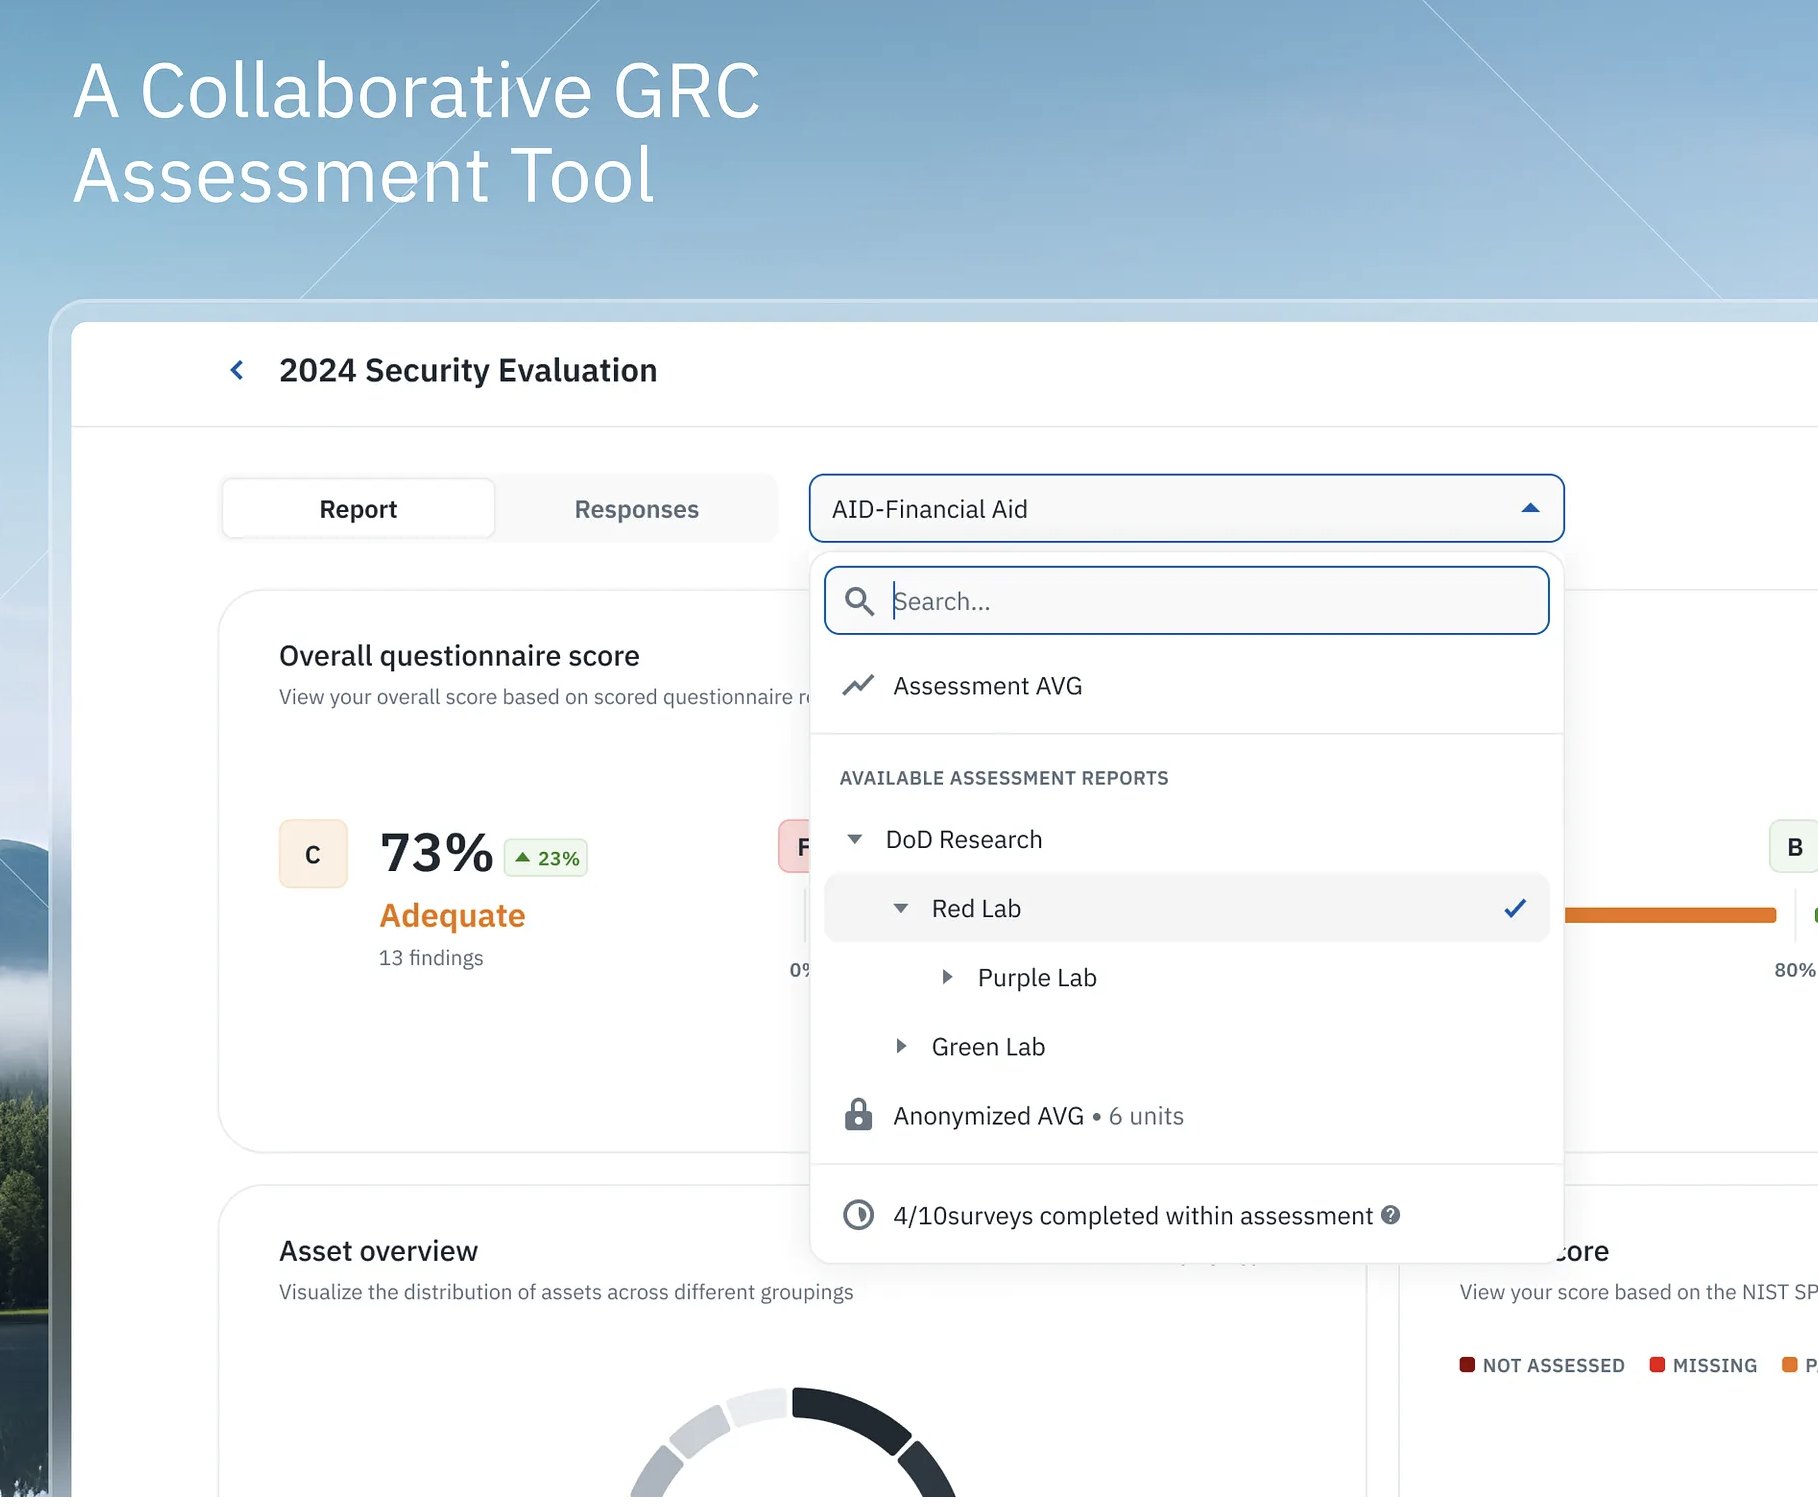1818x1506 pixels.
Task: Click the MISSING legend red swatch
Action: (x=1657, y=1365)
